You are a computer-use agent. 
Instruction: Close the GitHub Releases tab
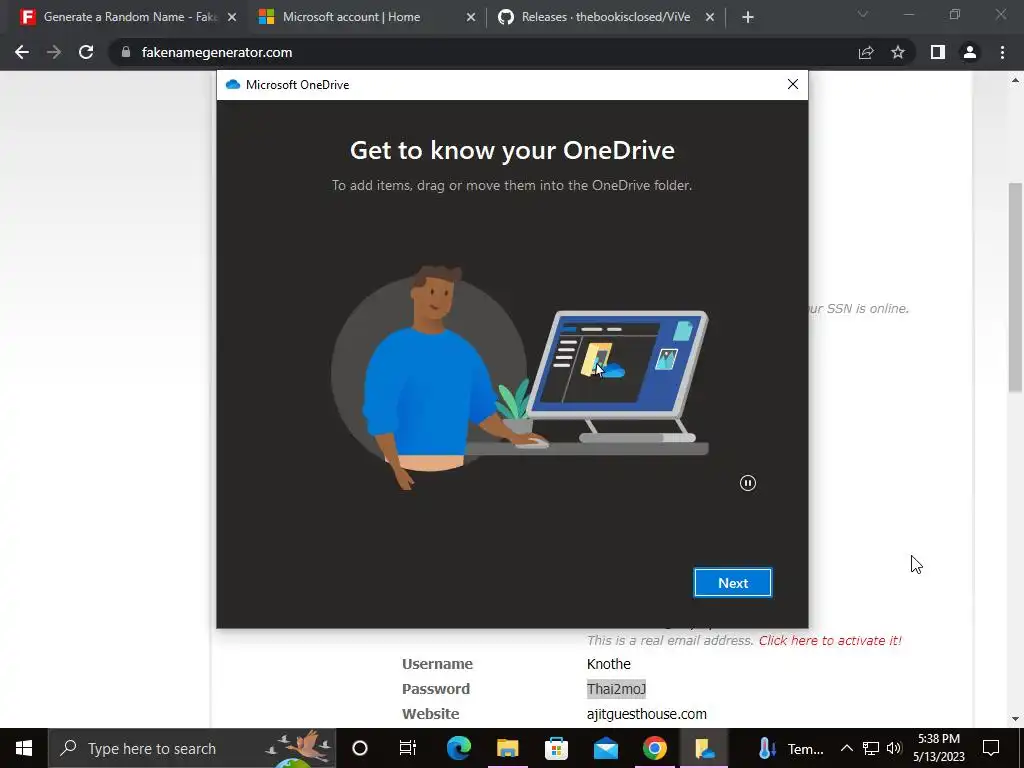coord(710,18)
